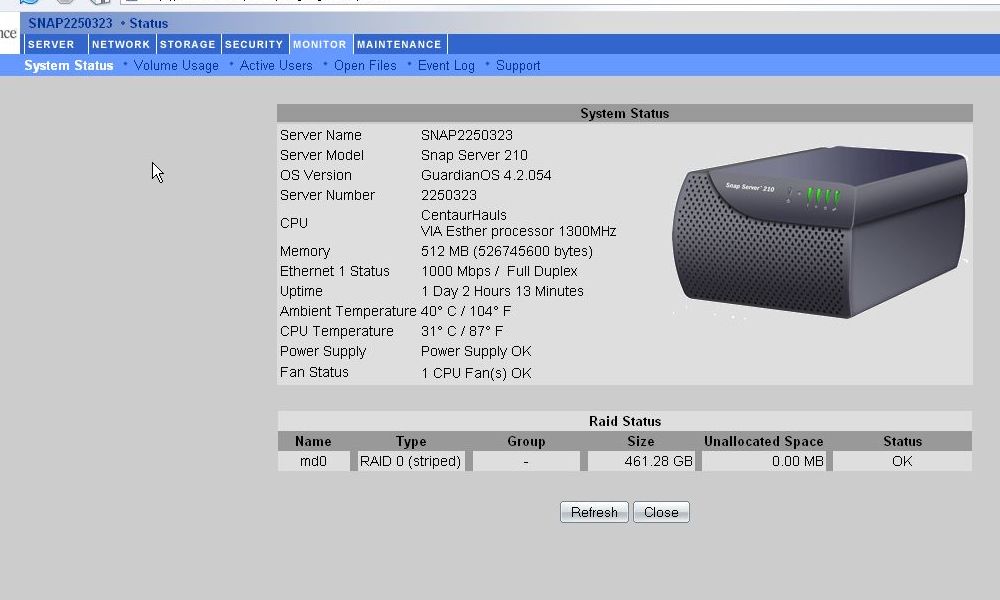View the Volume Usage page
Viewport: 1000px width, 600px height.
[176, 66]
